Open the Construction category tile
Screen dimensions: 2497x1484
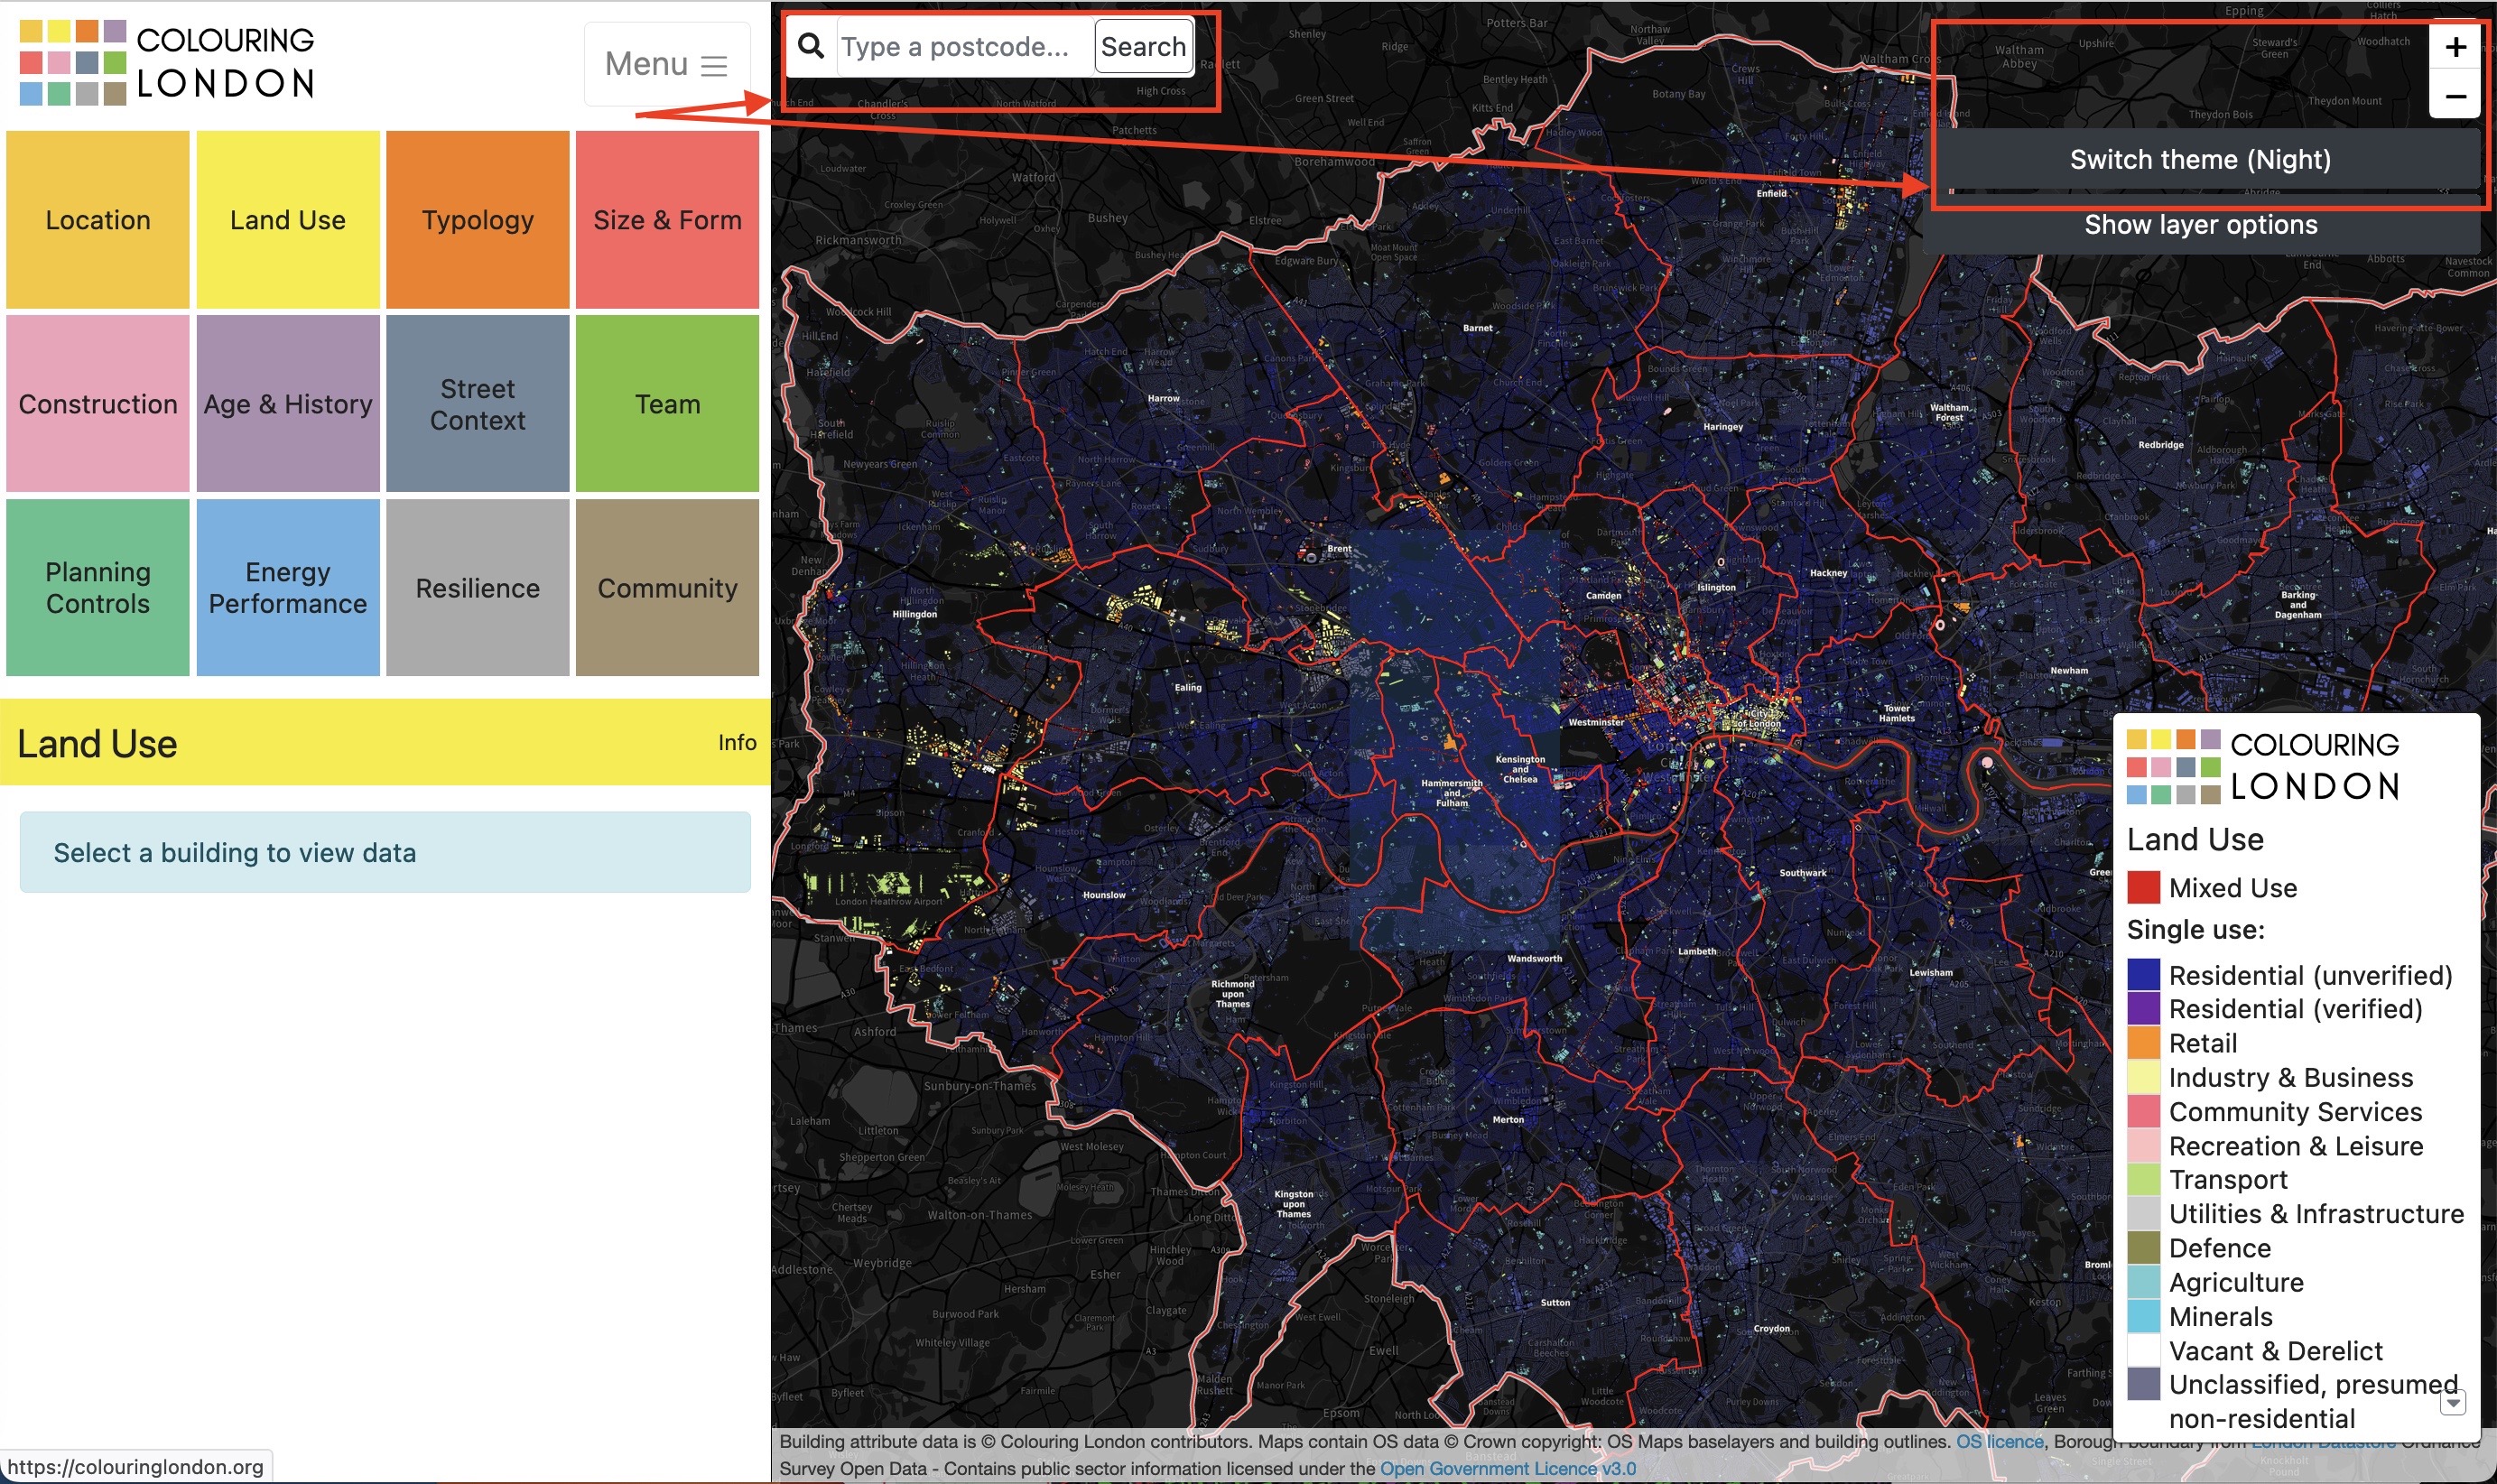pyautogui.click(x=98, y=404)
